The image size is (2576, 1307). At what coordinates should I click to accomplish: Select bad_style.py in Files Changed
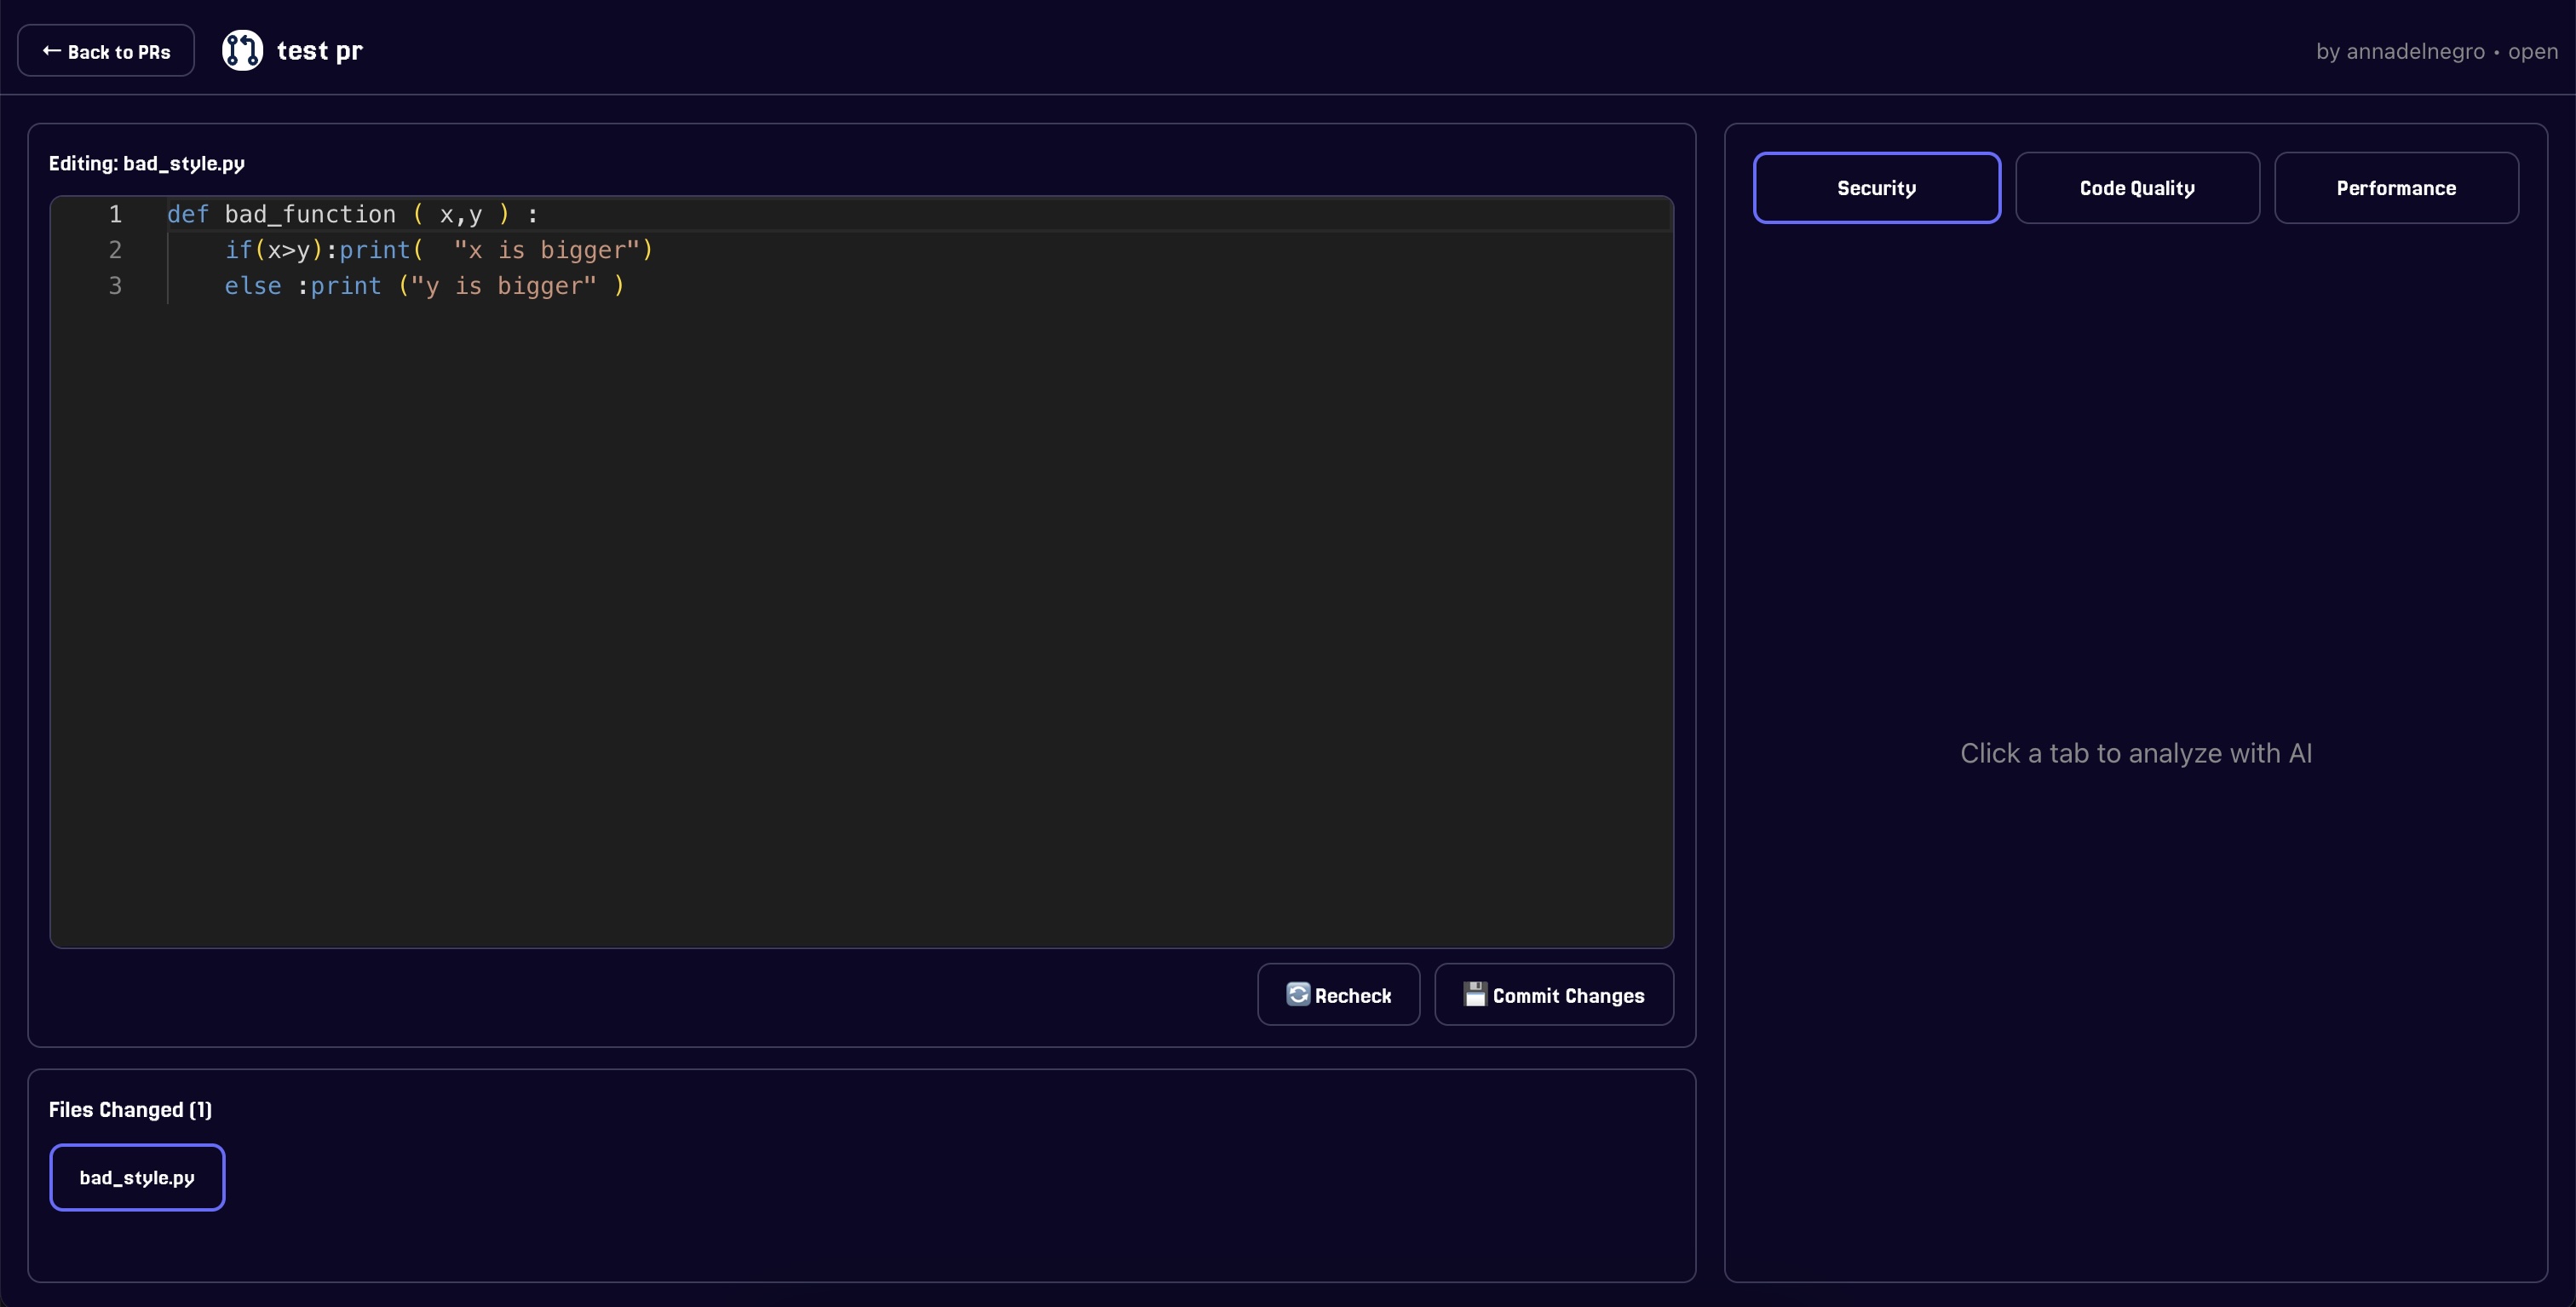click(x=137, y=1177)
